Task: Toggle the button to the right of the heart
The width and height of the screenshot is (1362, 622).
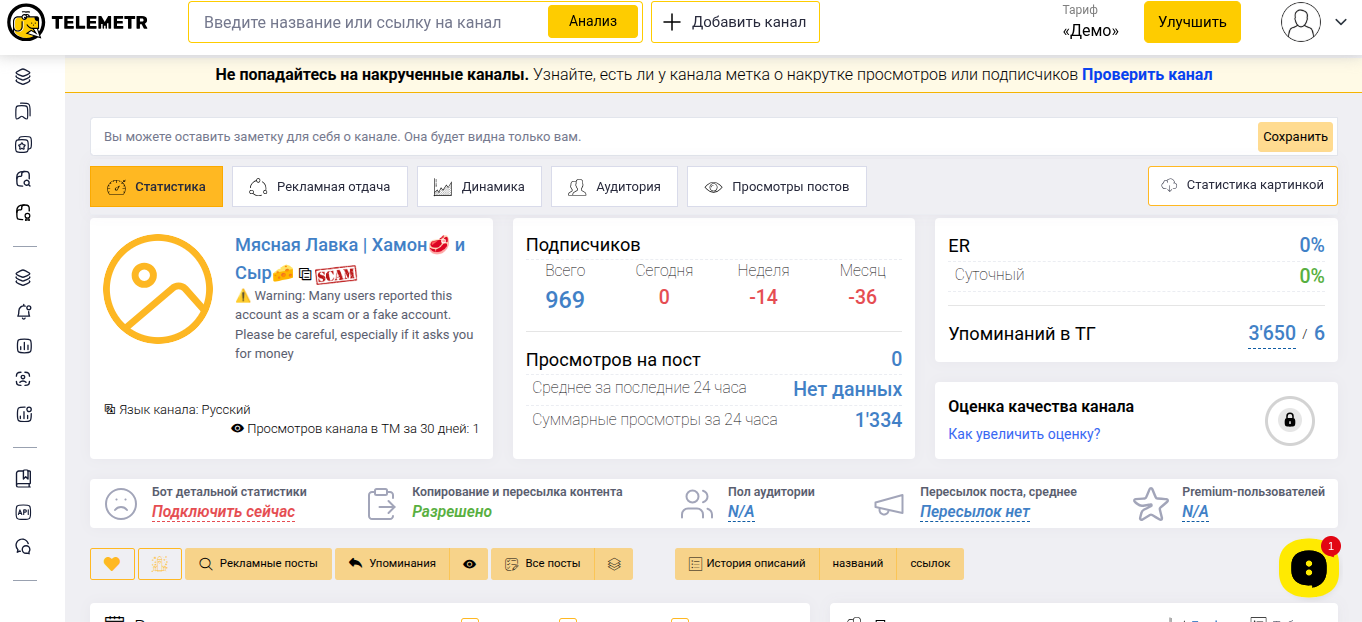Action: click(x=158, y=564)
